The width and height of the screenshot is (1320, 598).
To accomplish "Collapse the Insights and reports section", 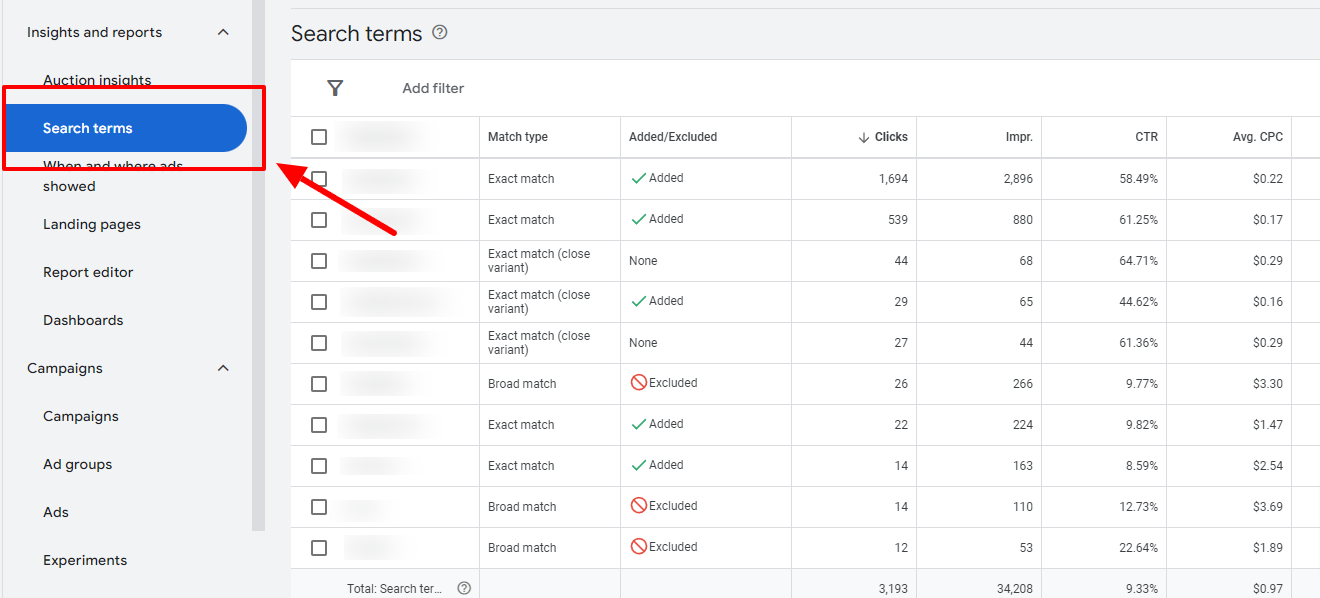I will pos(223,32).
